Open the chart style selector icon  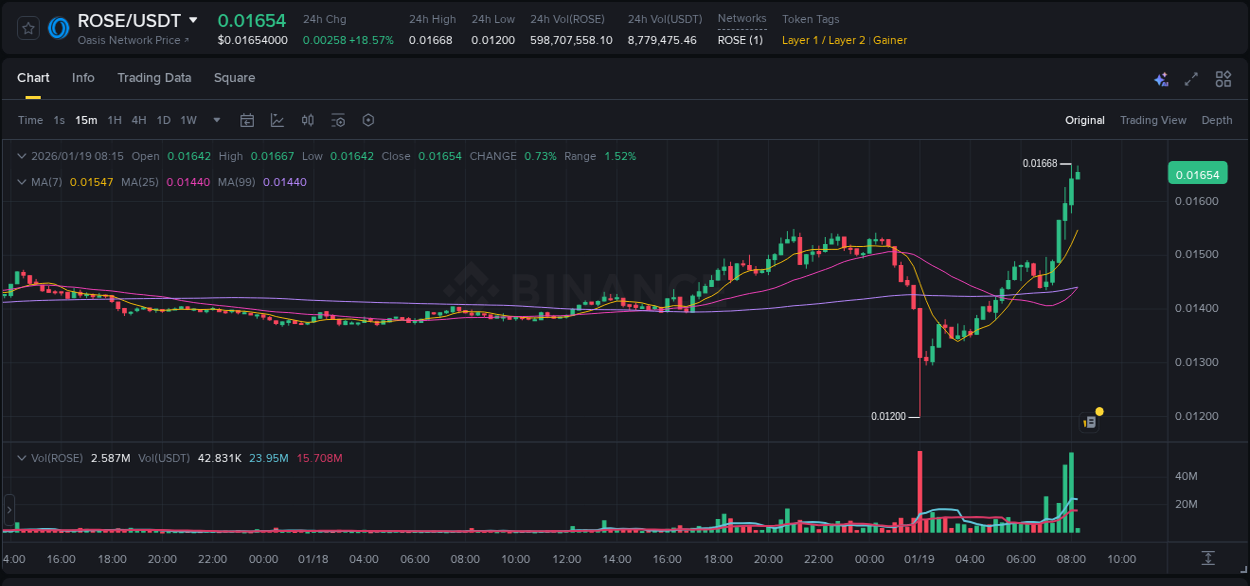click(x=277, y=120)
